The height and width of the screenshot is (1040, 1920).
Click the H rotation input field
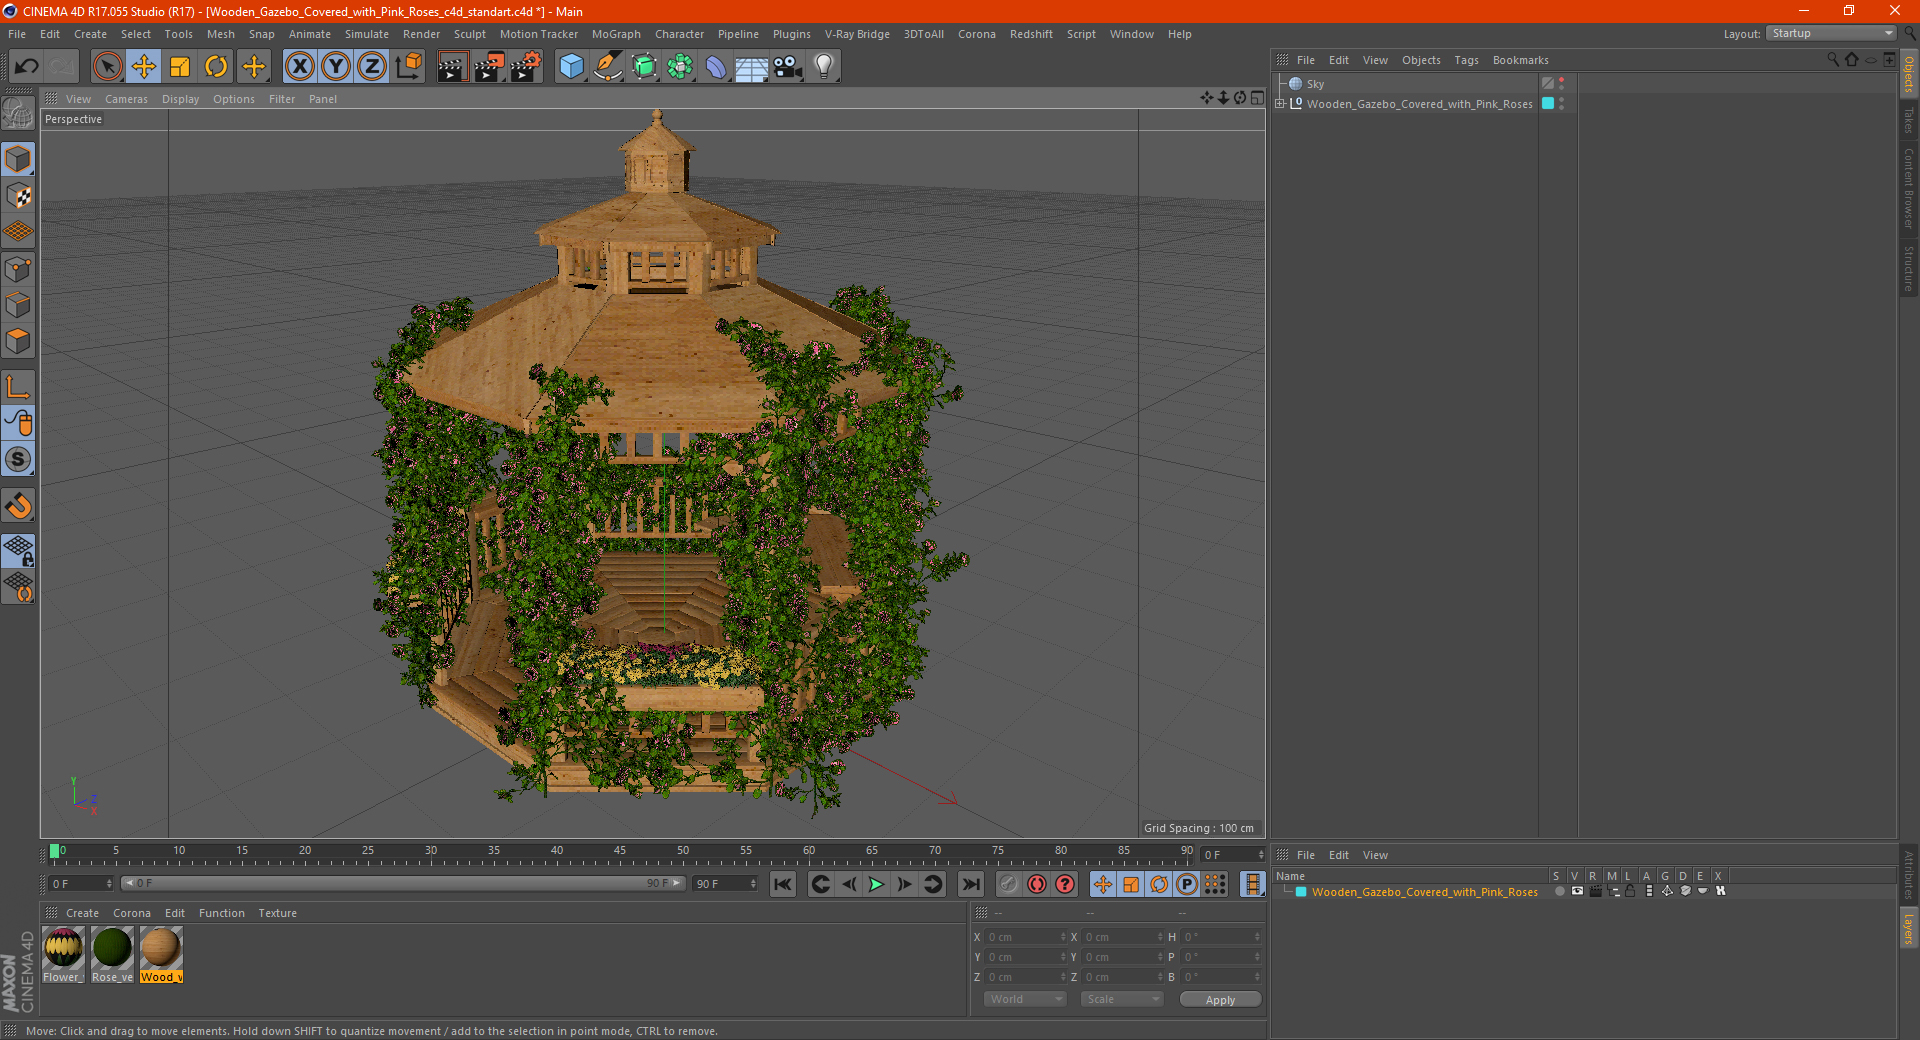(1222, 937)
